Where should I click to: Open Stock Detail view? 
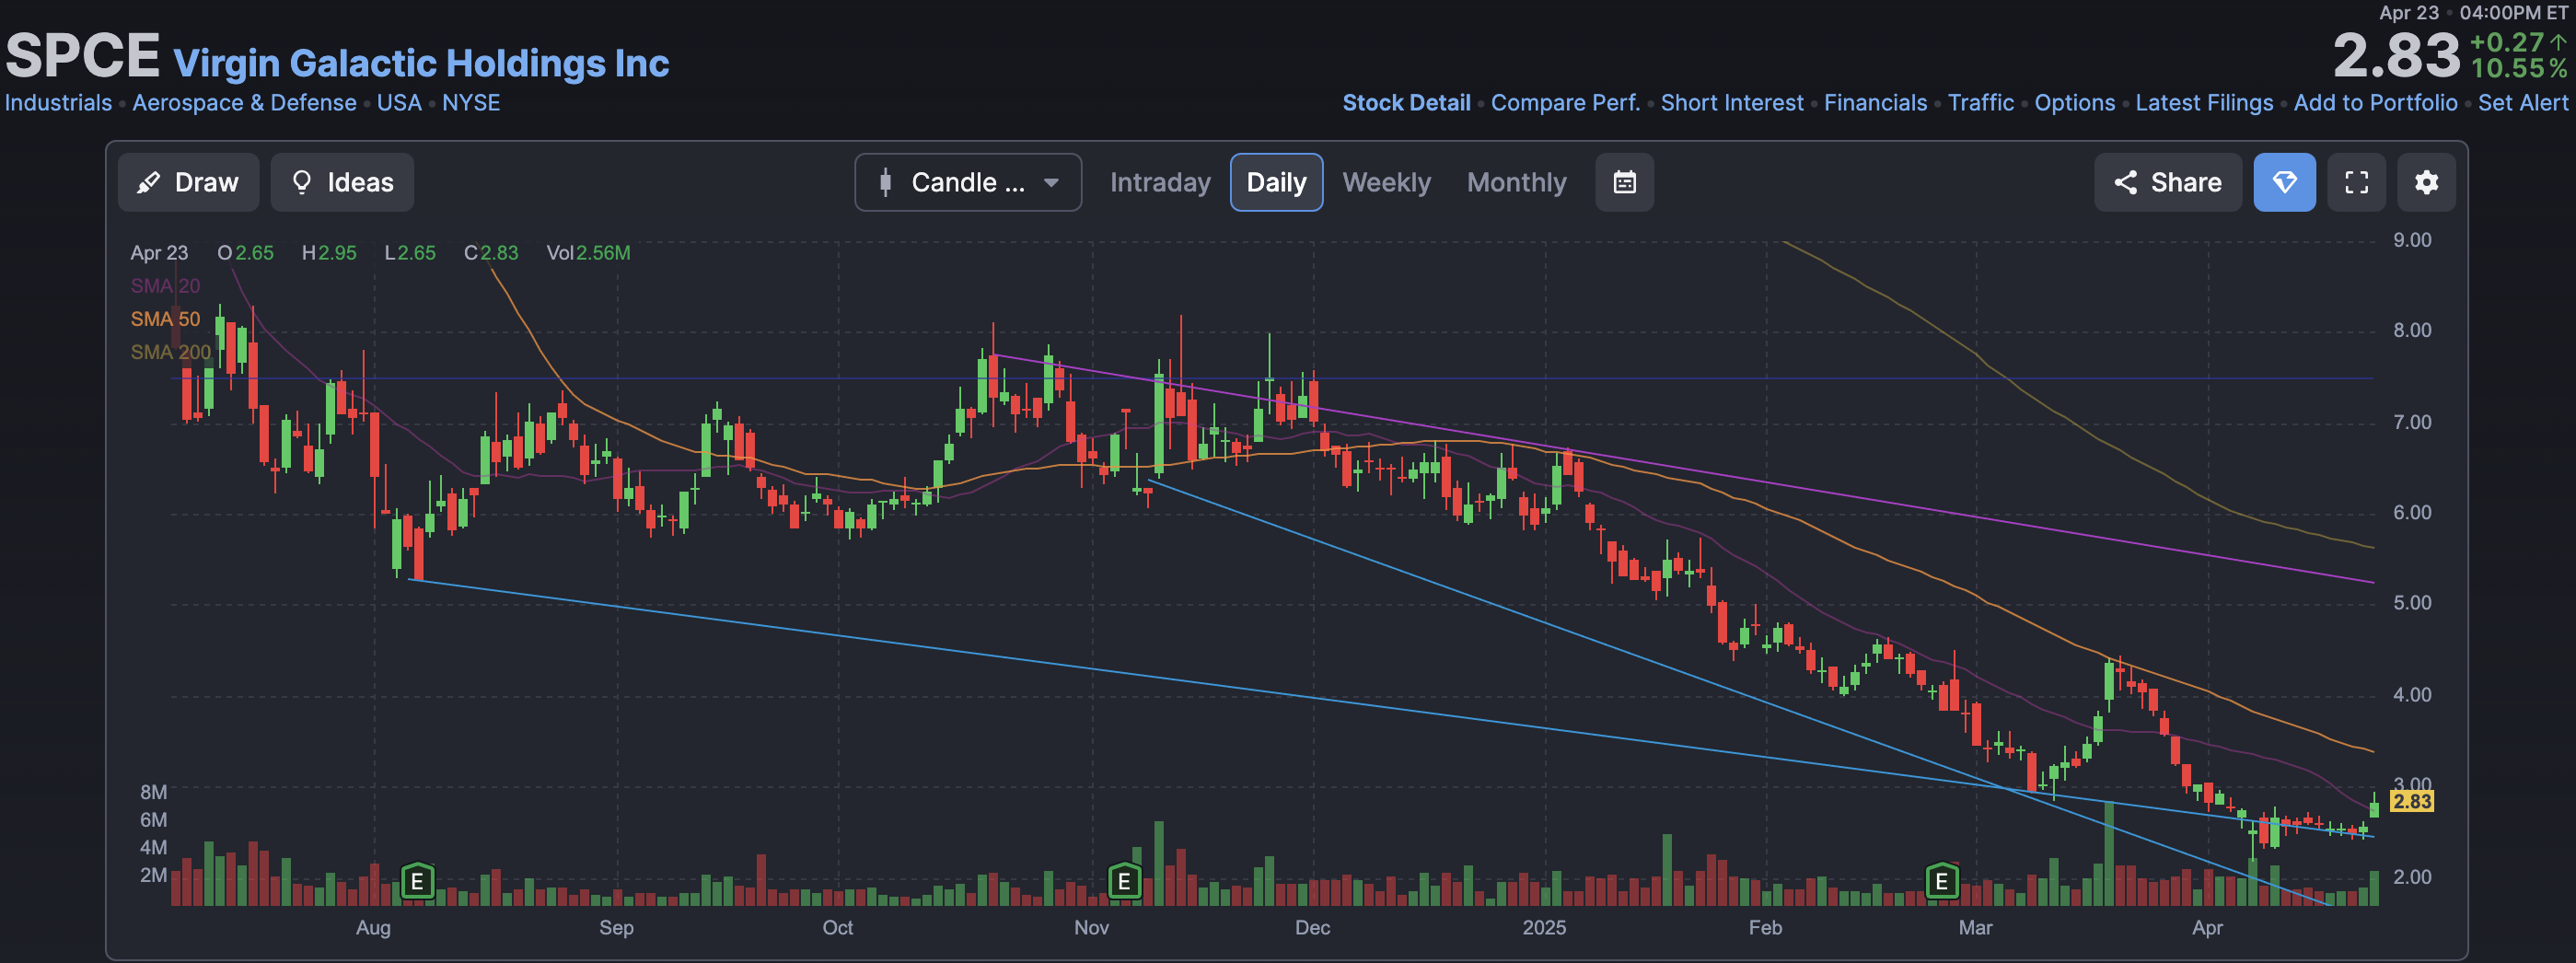coord(1406,103)
